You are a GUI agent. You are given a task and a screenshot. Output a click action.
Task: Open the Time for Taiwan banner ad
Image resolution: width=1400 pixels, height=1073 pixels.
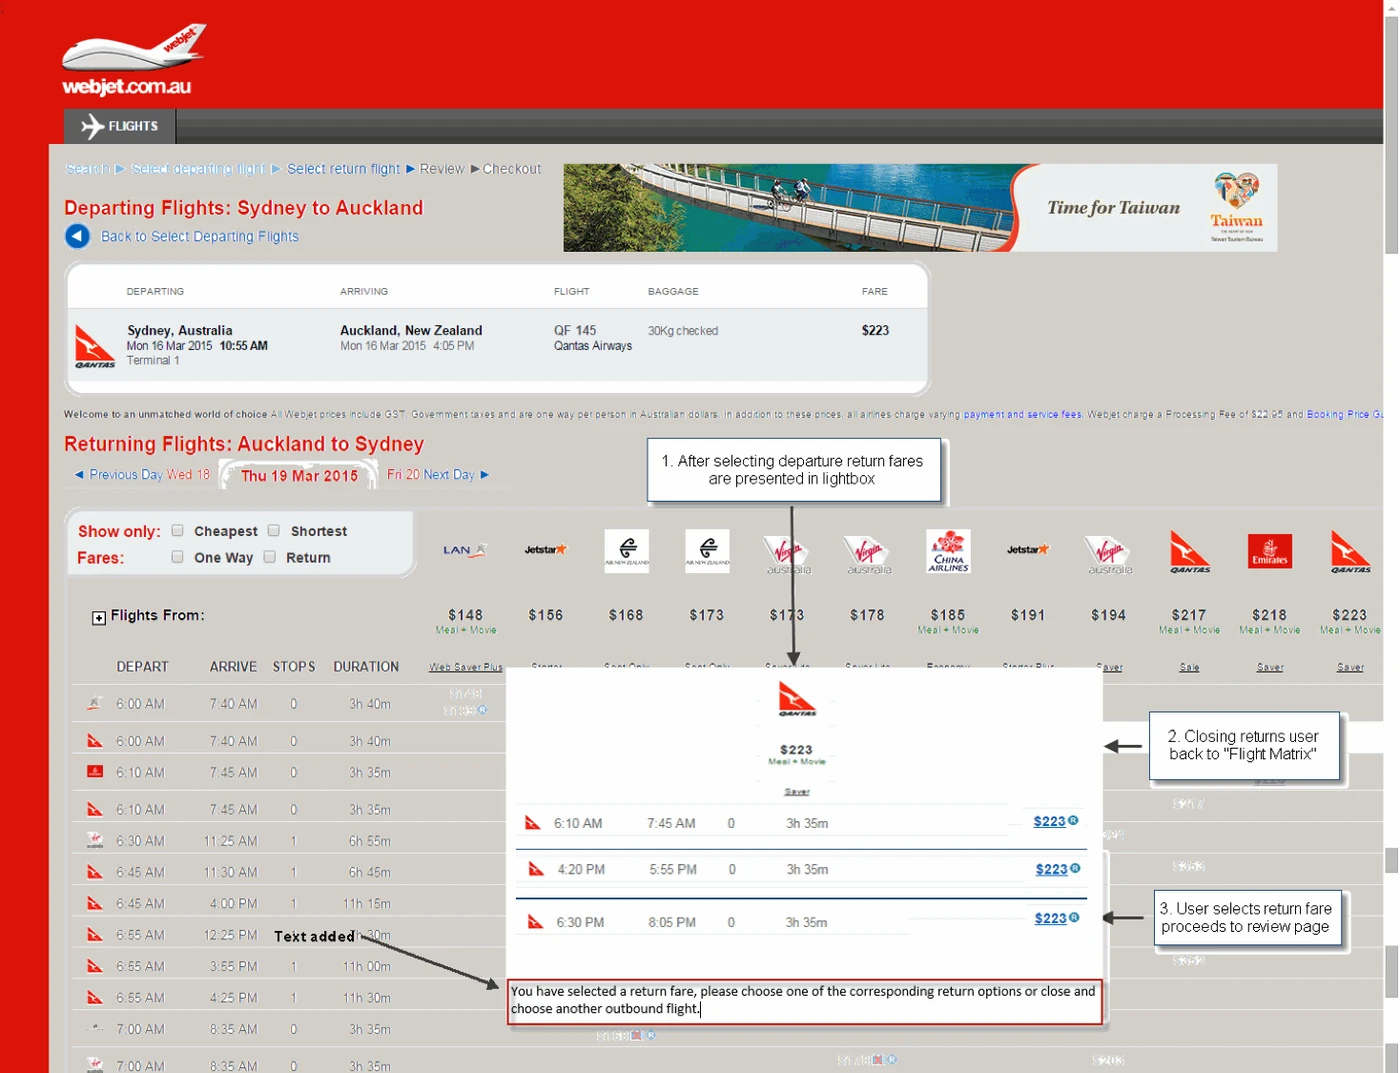tap(920, 207)
